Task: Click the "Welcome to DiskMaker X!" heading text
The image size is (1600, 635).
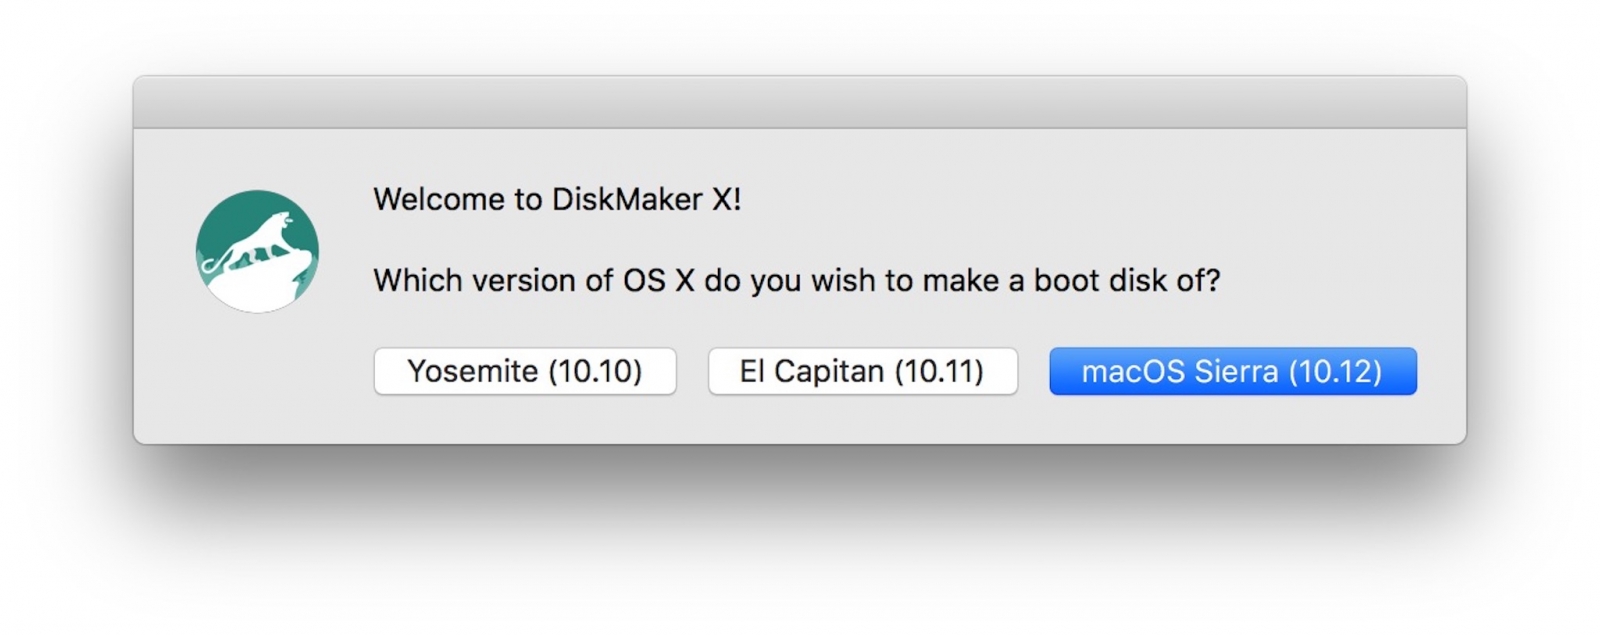Action: [557, 199]
